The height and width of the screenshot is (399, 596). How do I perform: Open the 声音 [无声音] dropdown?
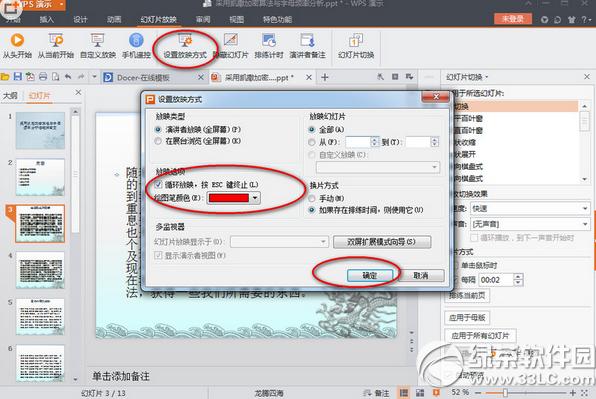coord(530,224)
